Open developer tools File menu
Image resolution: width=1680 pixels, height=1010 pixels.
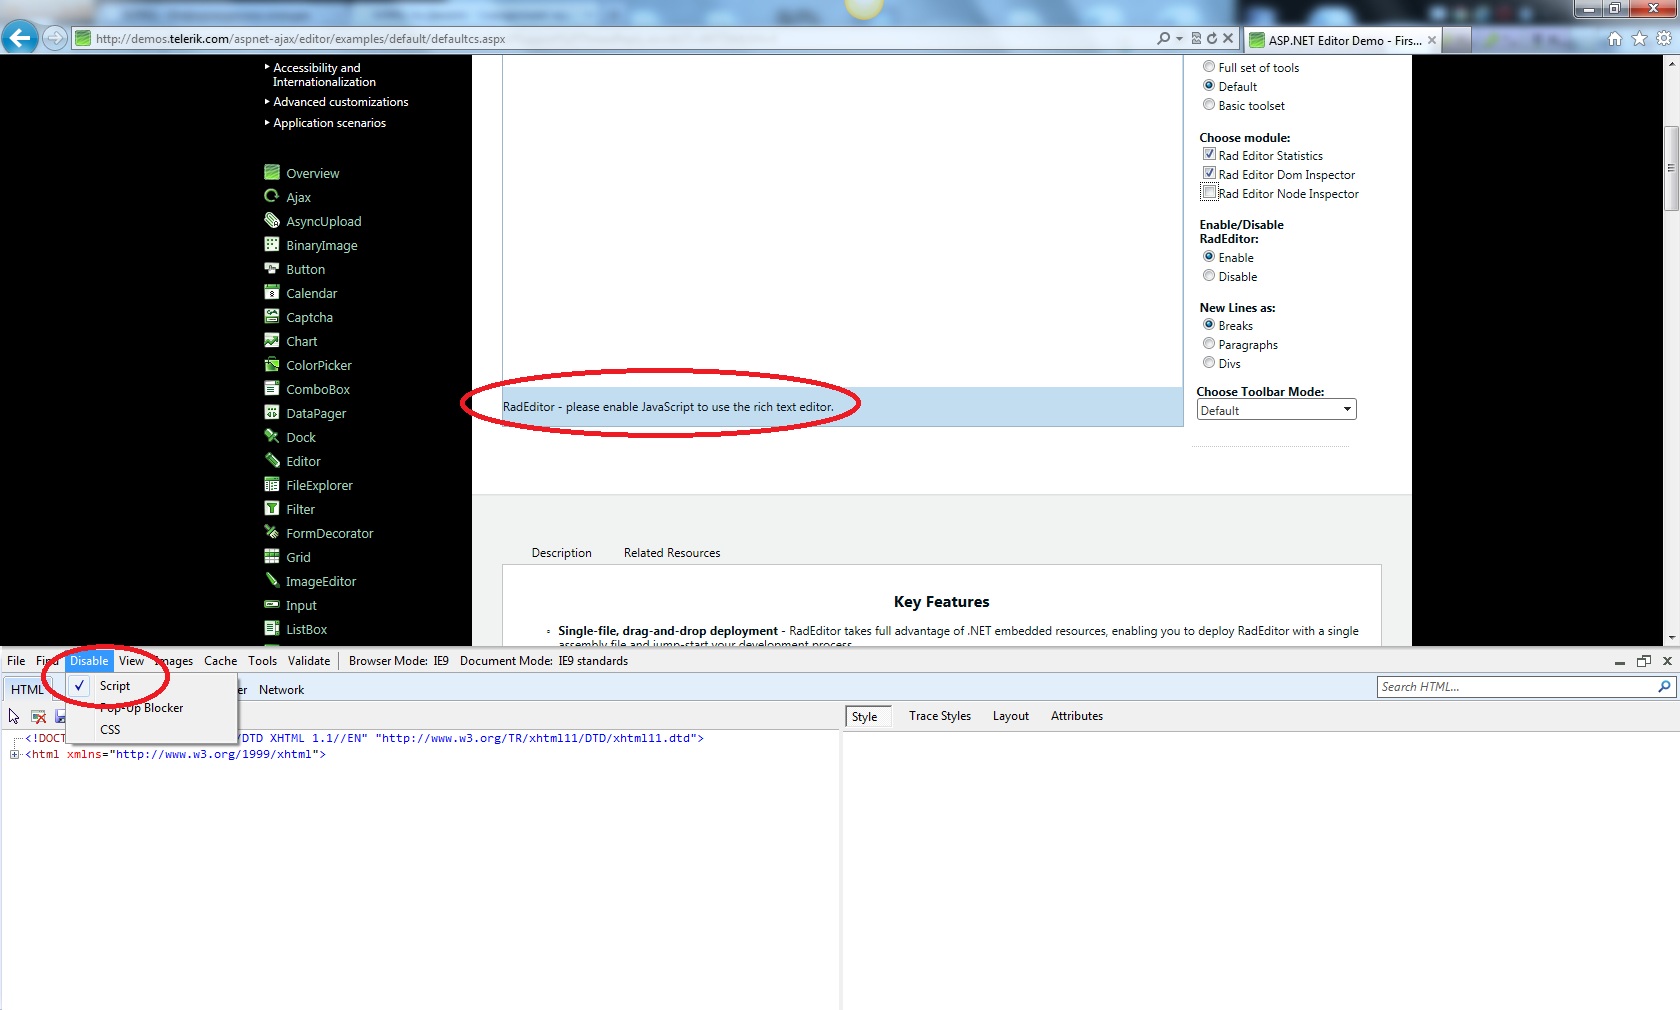16,661
